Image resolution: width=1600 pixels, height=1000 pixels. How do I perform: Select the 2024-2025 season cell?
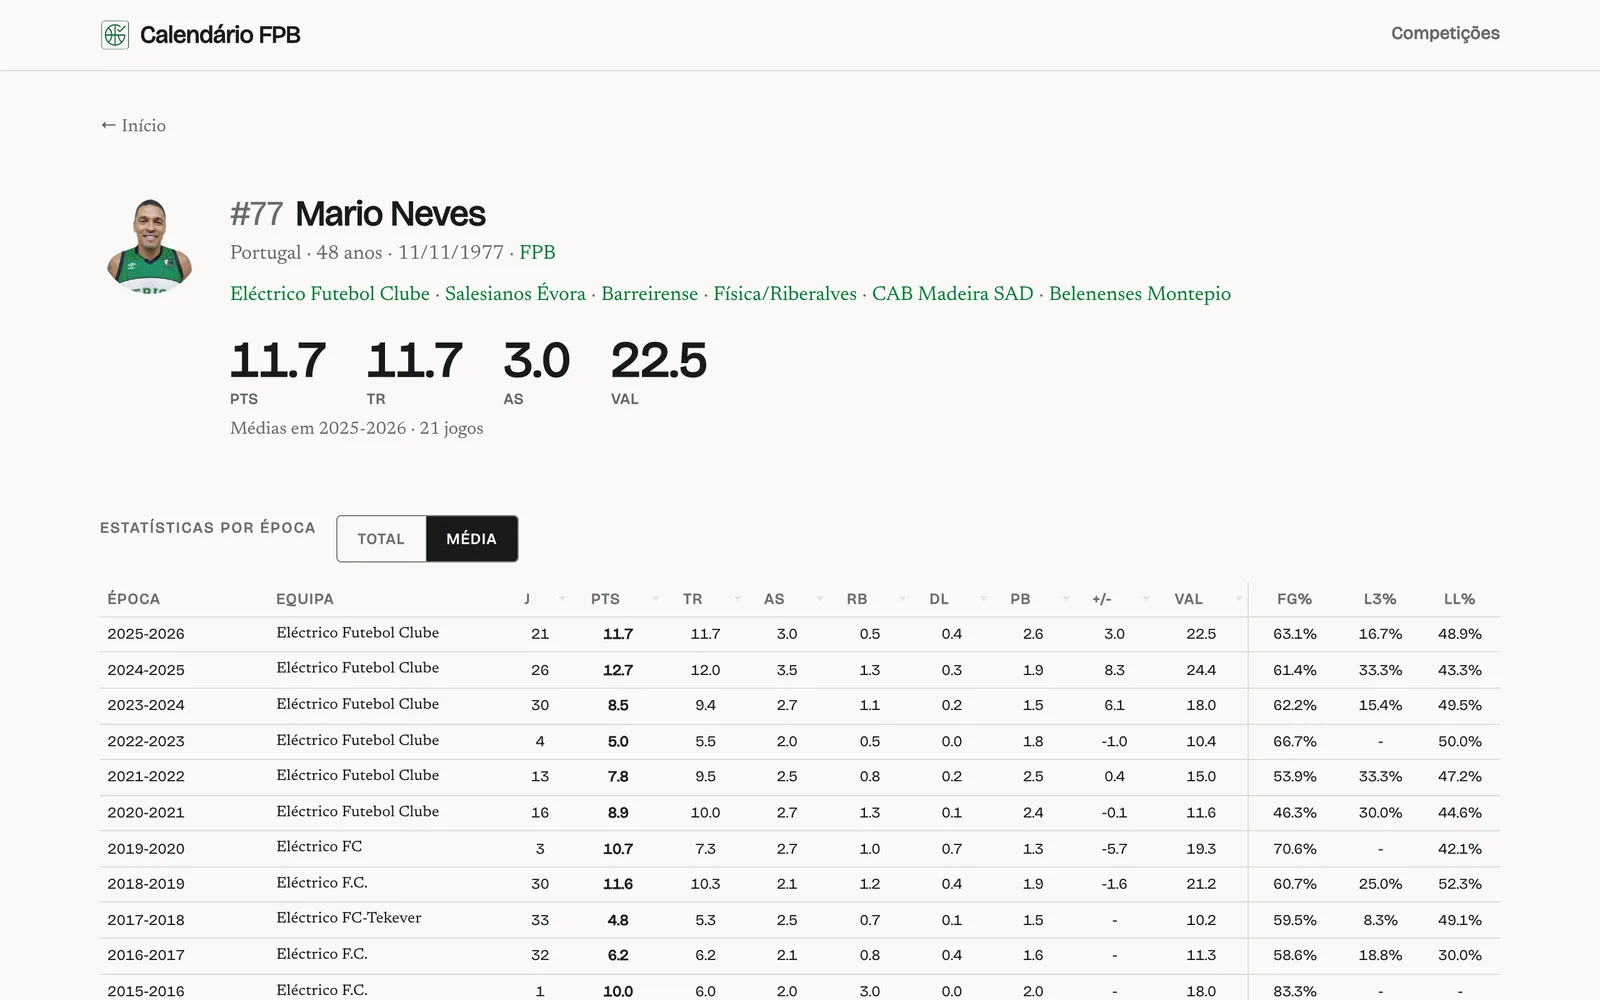tap(146, 670)
